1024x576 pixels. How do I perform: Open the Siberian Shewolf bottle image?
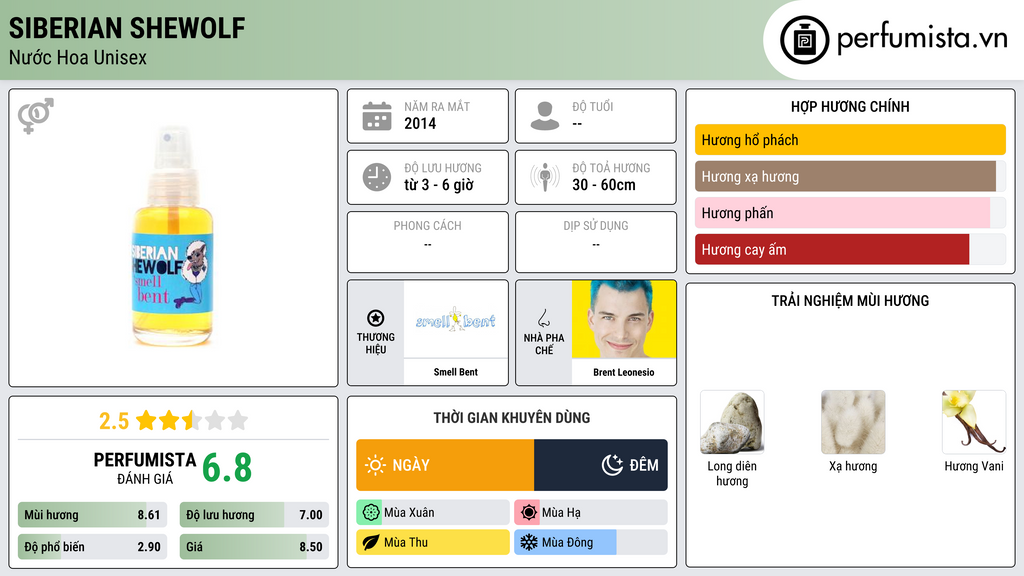(x=171, y=236)
